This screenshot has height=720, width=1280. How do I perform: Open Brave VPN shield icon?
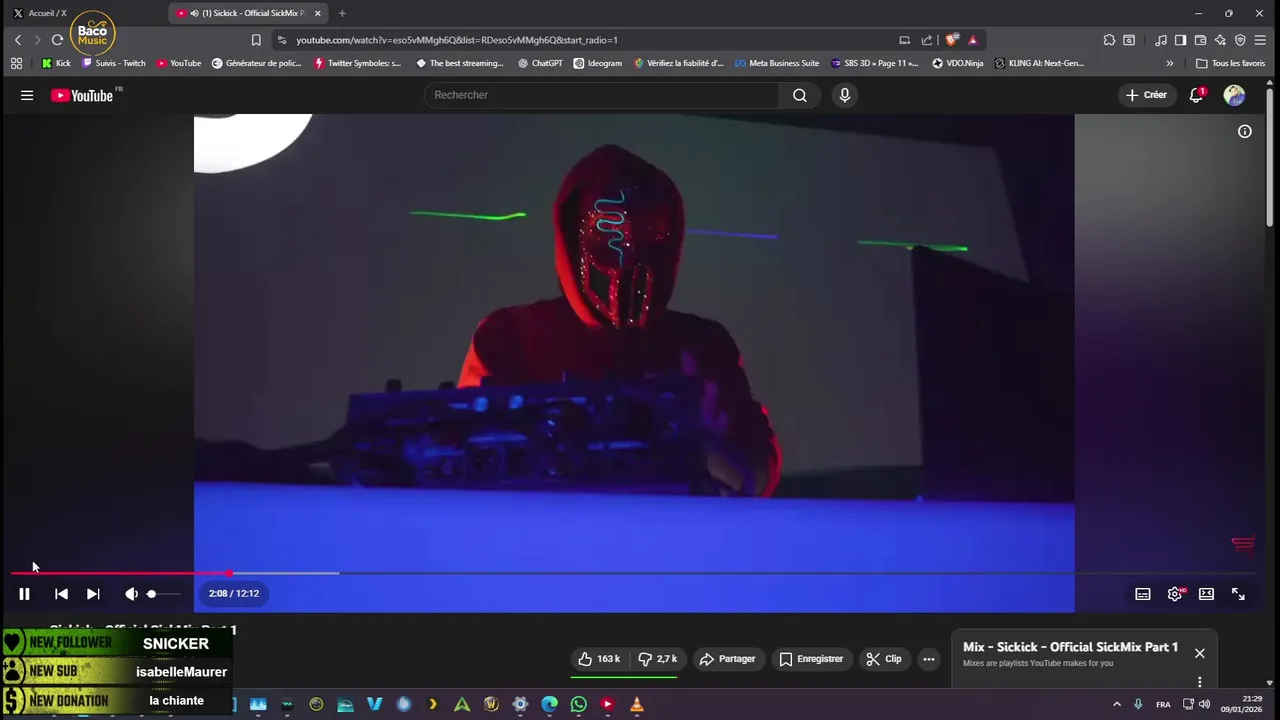tap(1240, 40)
